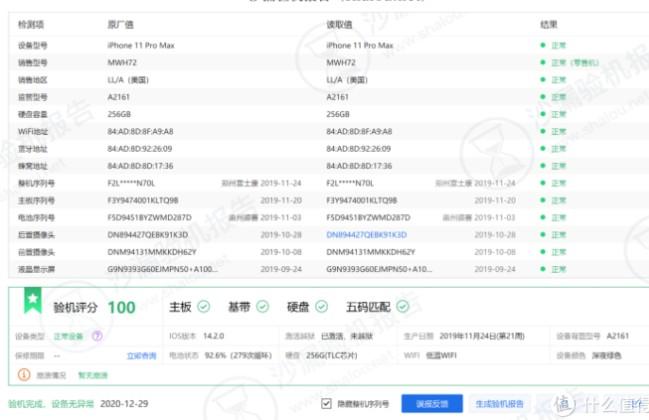Select the storage value 256G(TLC芯片)
Screen dimensions: 649x420
click(332, 355)
